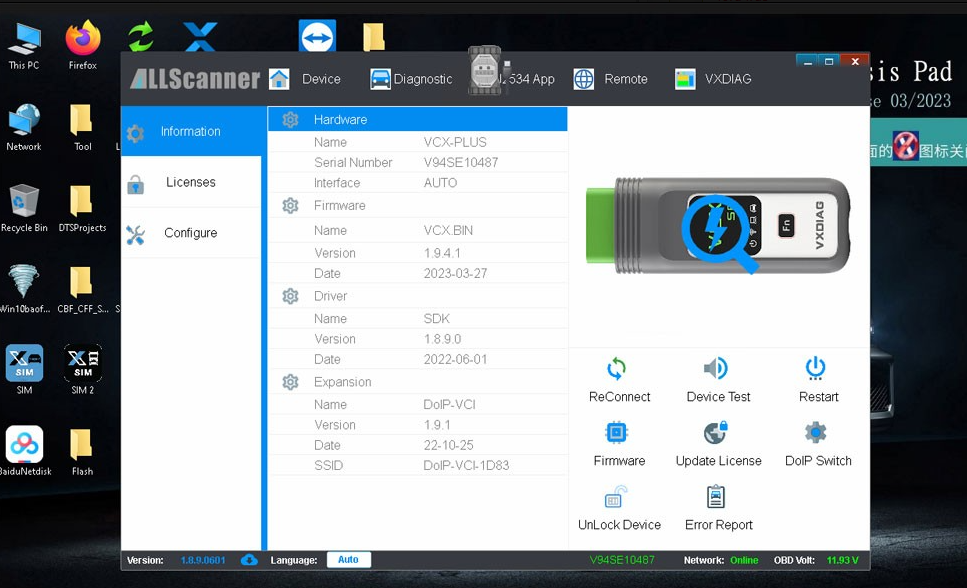
Task: Select driver version 1.8.9.0
Action: pos(442,339)
